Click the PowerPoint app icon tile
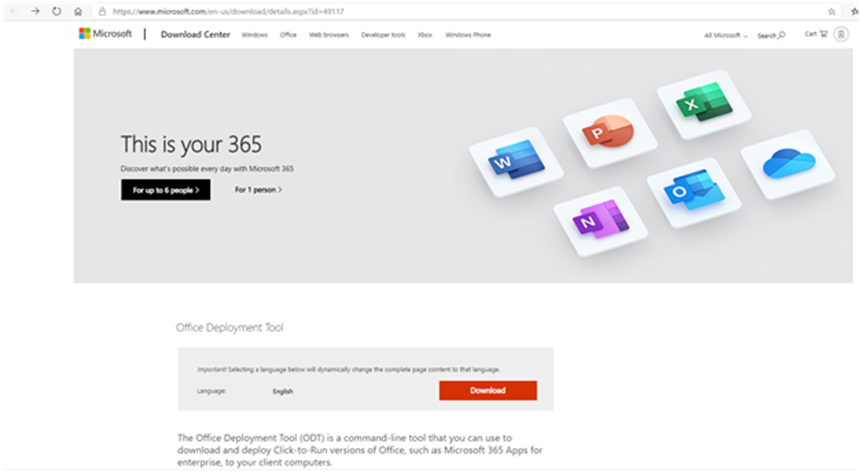The height and width of the screenshot is (472, 861). point(609,132)
